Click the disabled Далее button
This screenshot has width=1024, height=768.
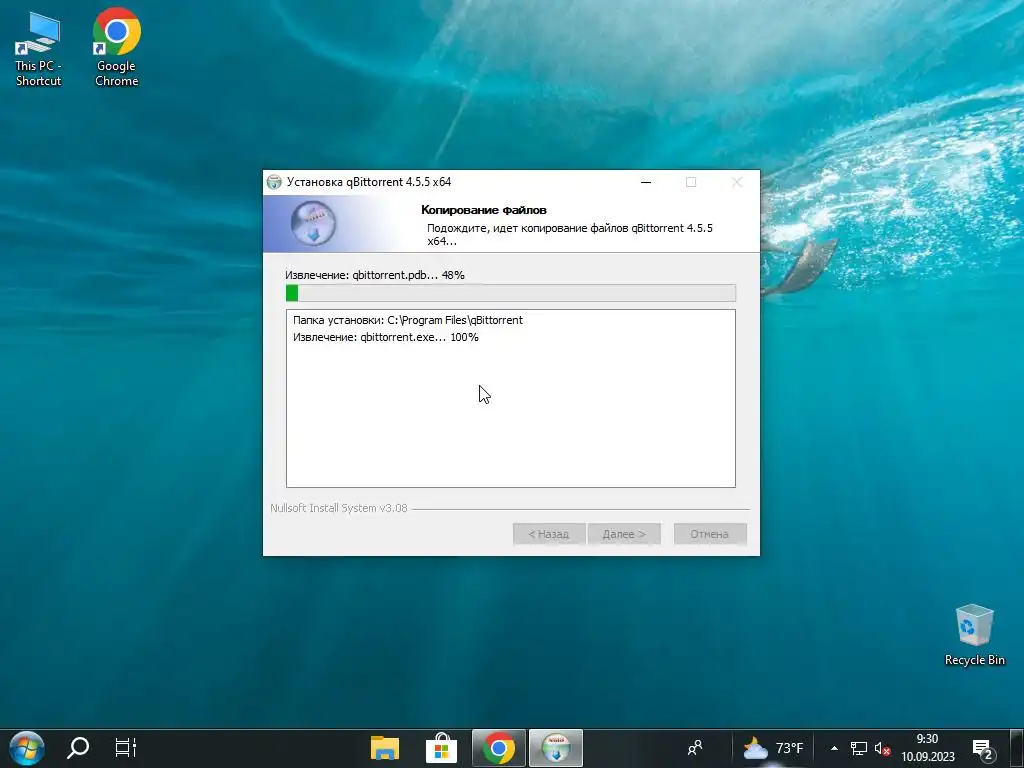click(624, 534)
